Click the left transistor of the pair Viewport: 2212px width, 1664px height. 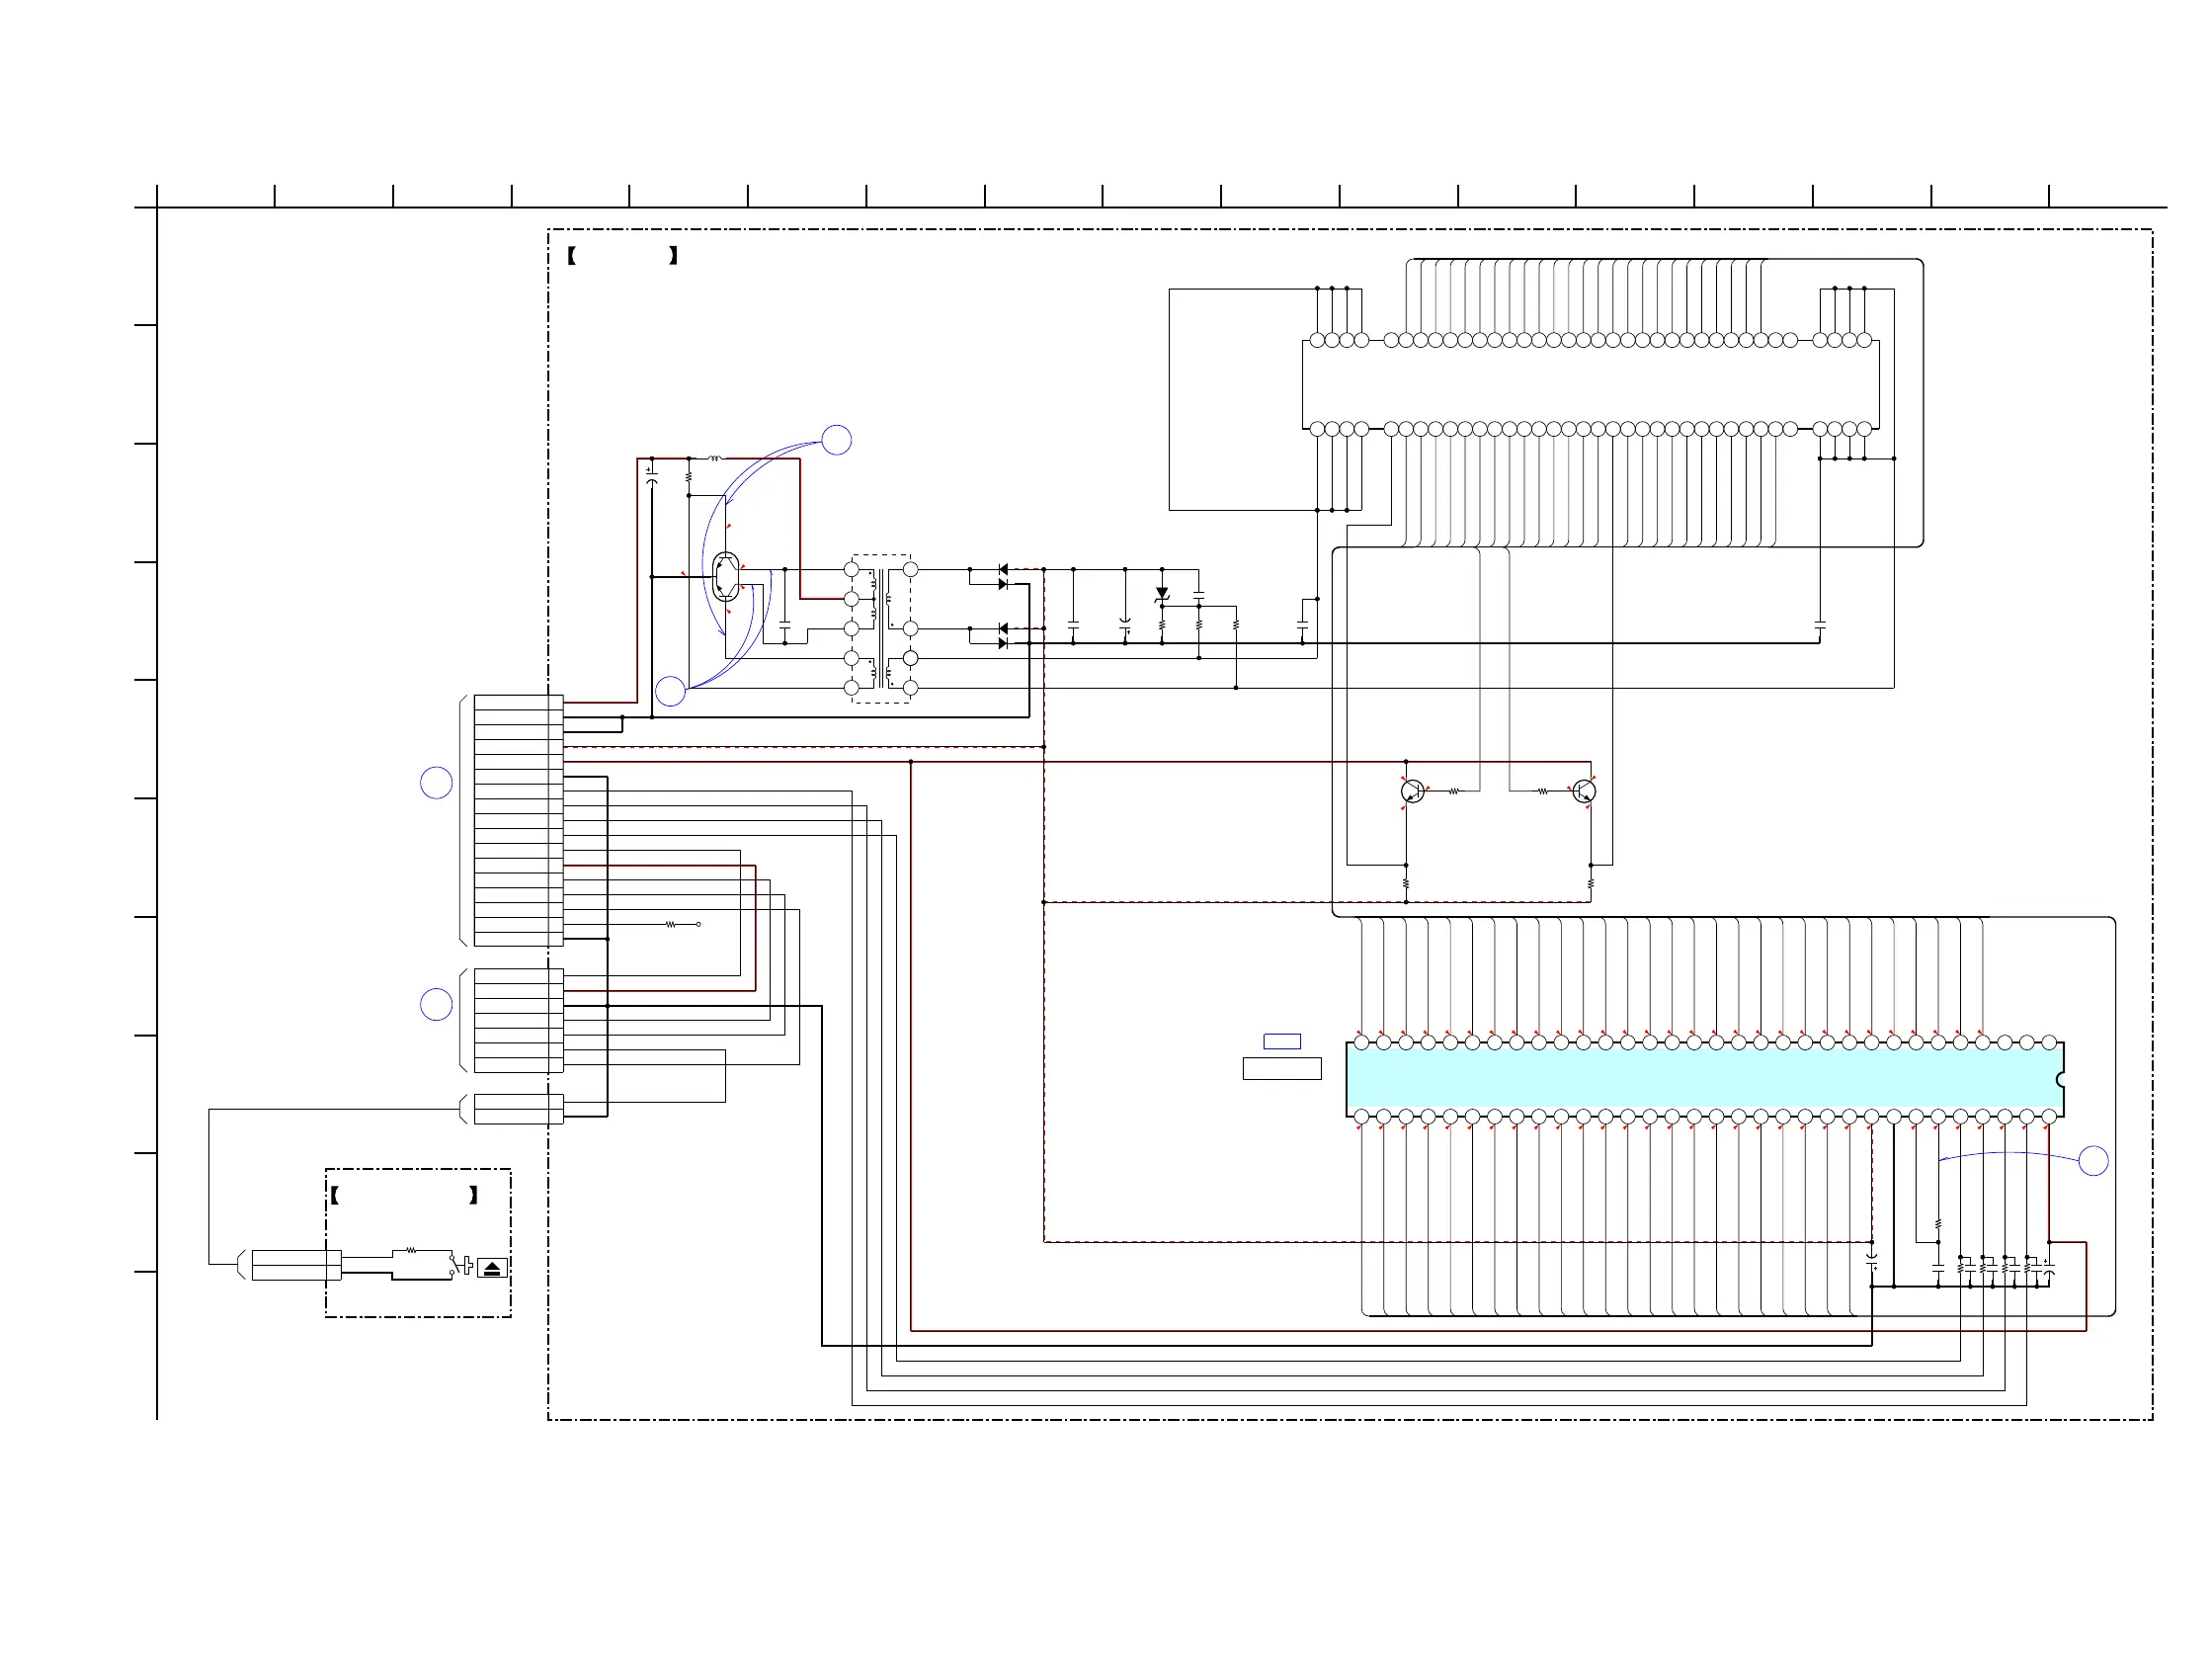[1412, 792]
